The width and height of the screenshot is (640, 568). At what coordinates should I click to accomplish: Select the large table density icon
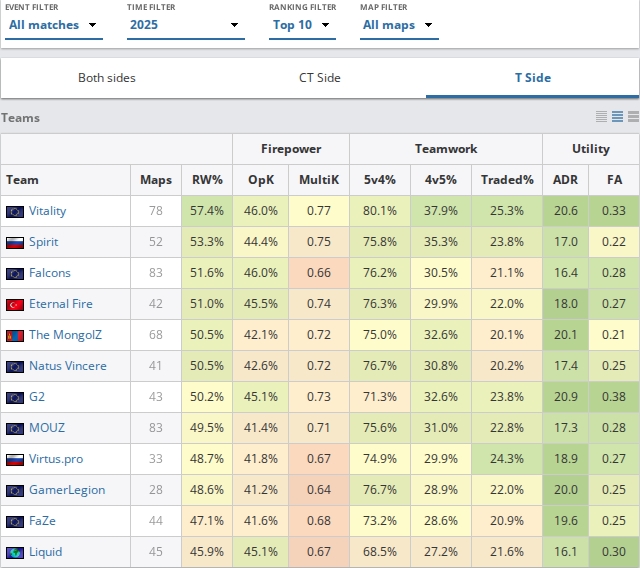633,117
